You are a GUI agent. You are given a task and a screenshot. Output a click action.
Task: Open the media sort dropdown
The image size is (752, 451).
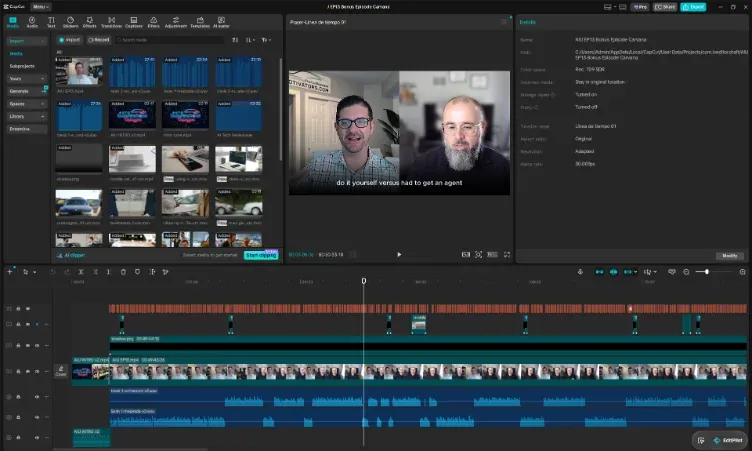pyautogui.click(x=250, y=40)
